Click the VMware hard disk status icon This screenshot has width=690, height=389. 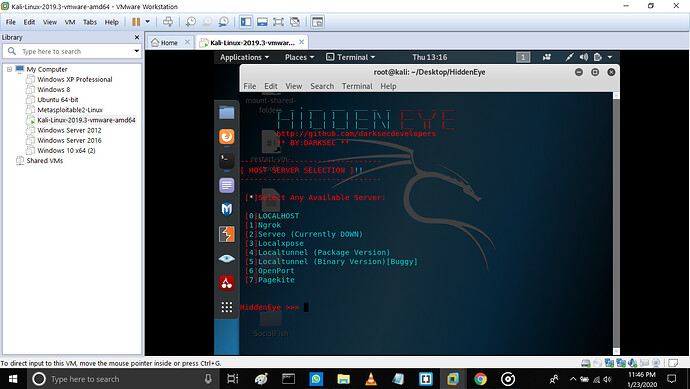coord(586,363)
